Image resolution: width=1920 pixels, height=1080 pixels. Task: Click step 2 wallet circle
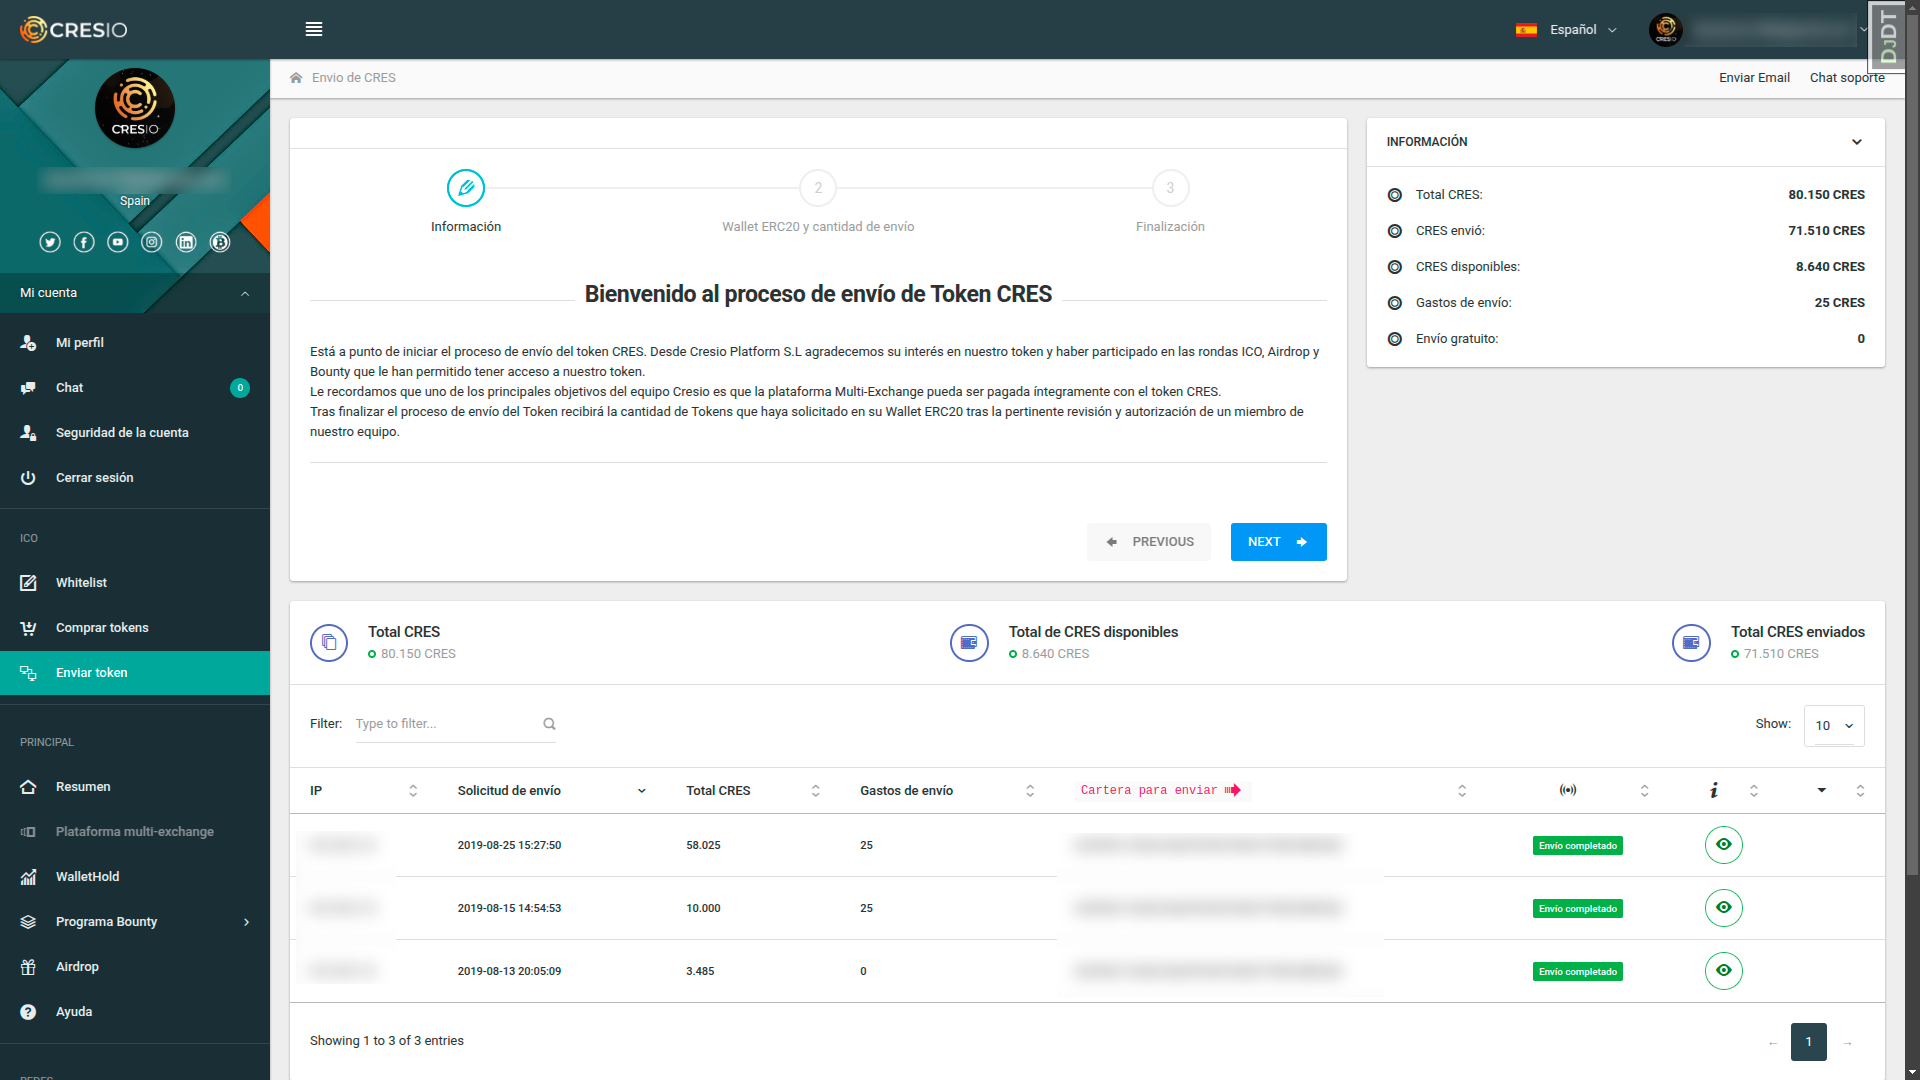(x=818, y=188)
